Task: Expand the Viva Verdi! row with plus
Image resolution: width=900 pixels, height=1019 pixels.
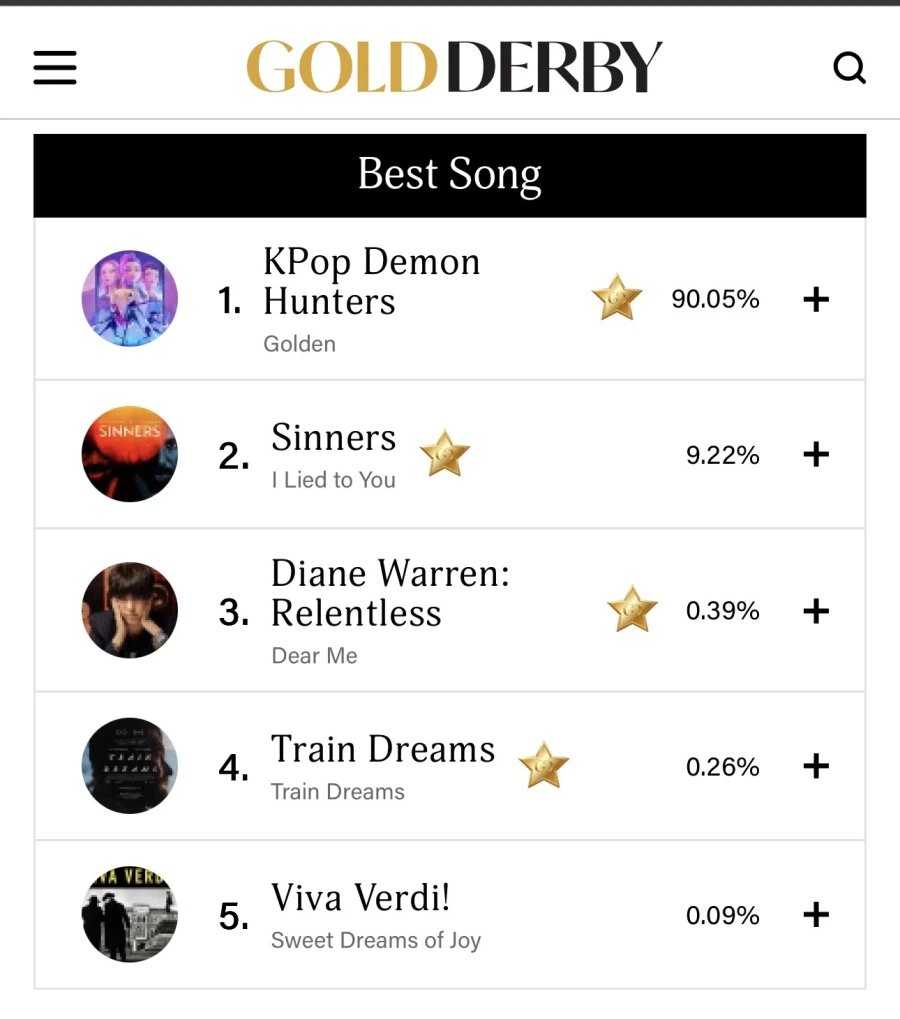Action: tap(816, 915)
